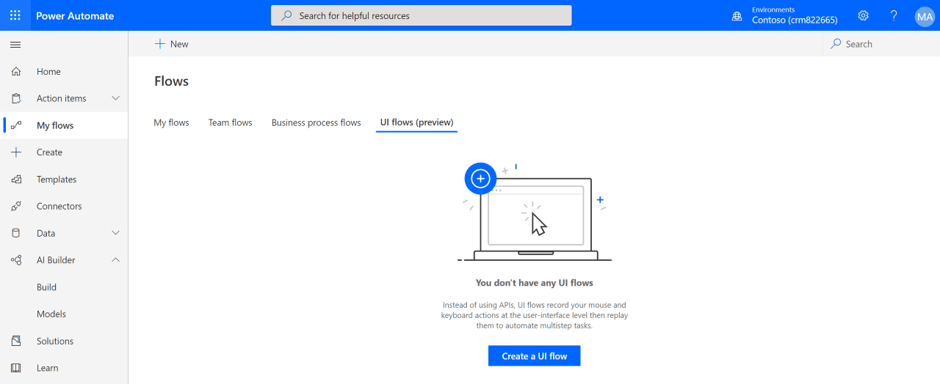The image size is (940, 384).
Task: Click the Solutions icon
Action: click(x=16, y=341)
